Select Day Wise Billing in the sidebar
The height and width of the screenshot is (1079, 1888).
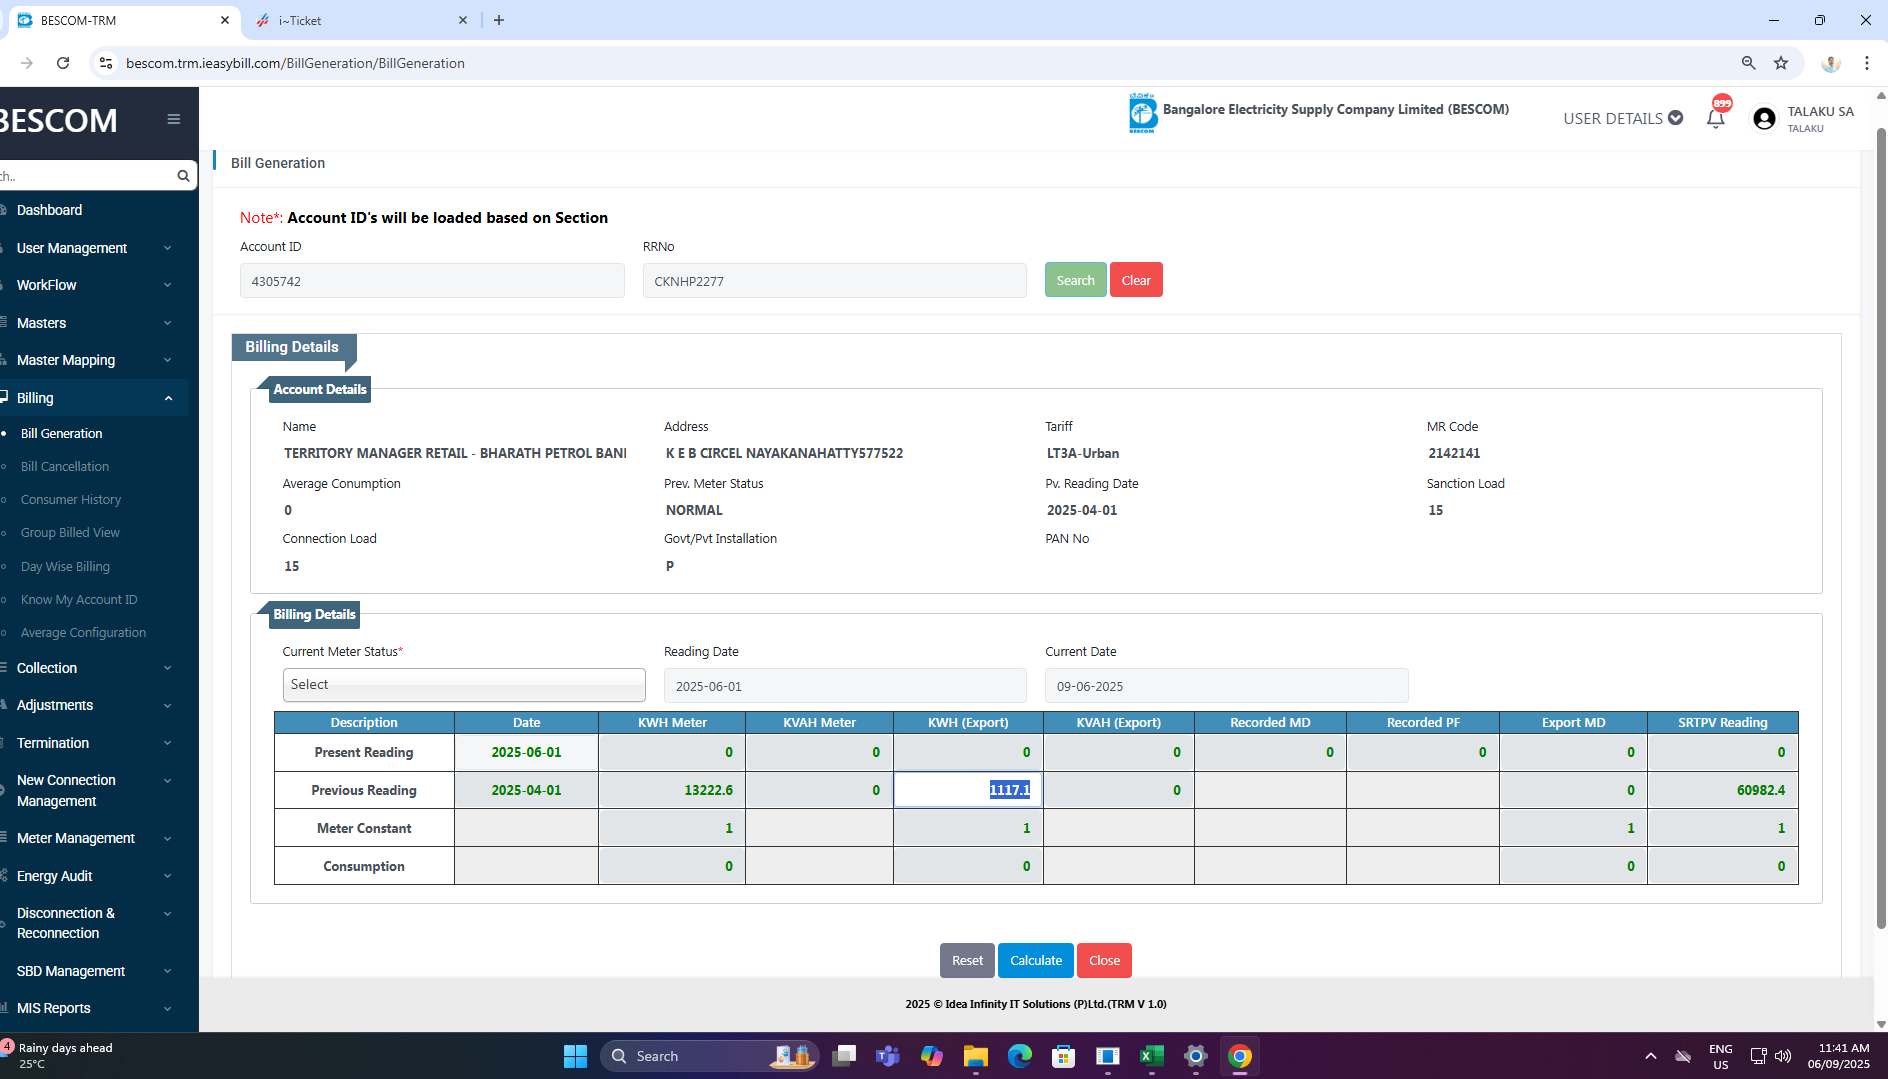point(65,566)
